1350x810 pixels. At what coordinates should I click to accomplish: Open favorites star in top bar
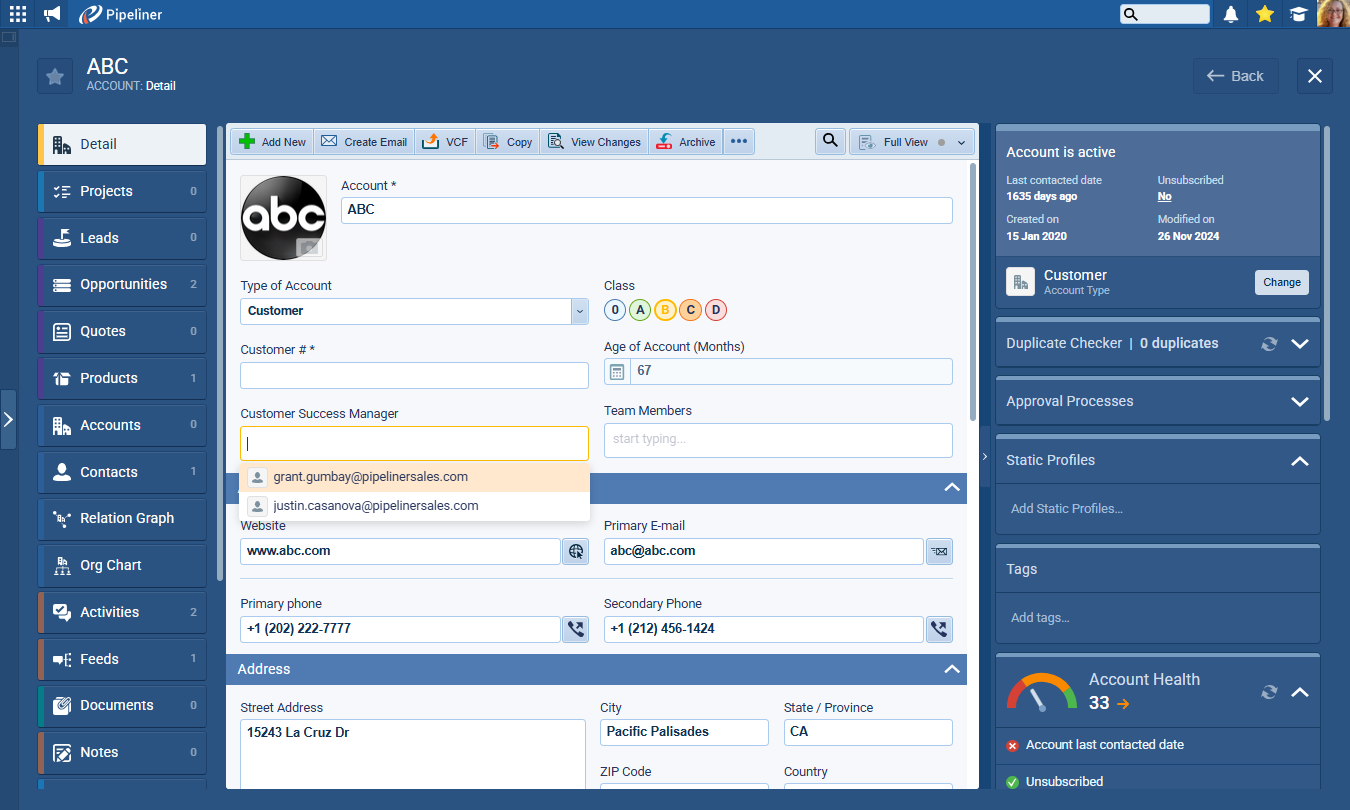(x=1265, y=14)
